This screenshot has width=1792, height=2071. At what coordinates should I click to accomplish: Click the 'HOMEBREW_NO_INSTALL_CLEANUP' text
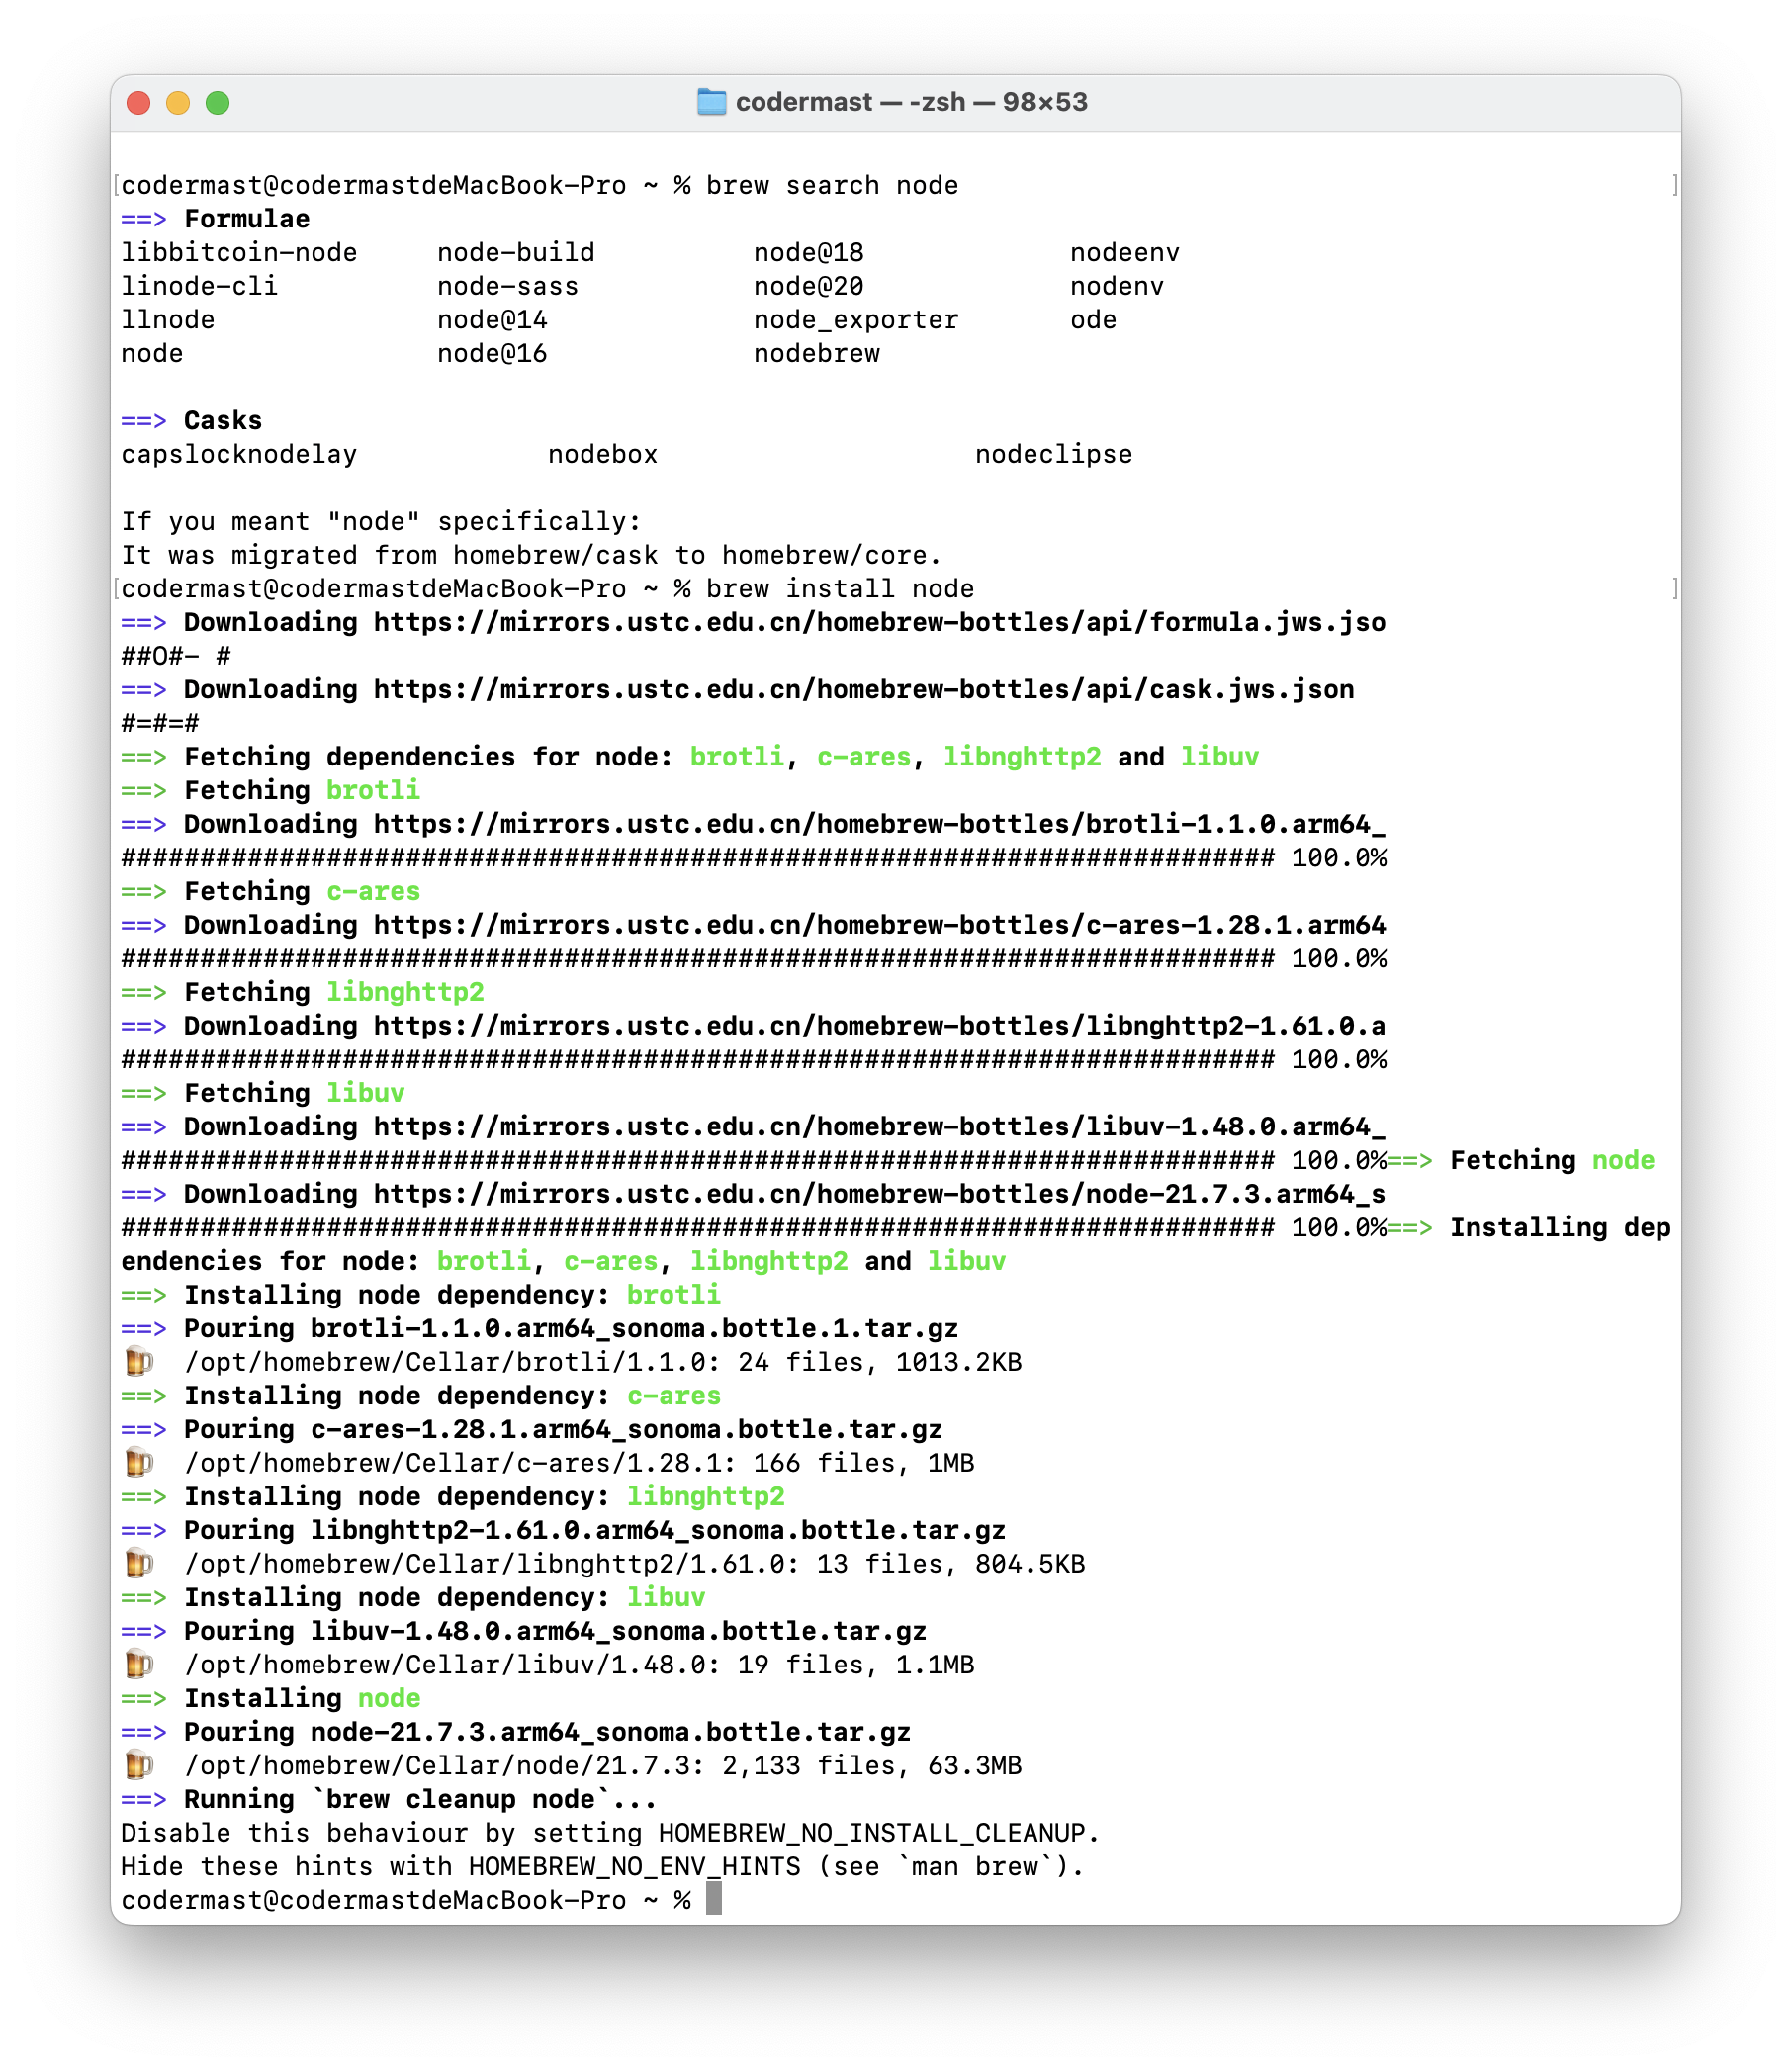tap(872, 1834)
